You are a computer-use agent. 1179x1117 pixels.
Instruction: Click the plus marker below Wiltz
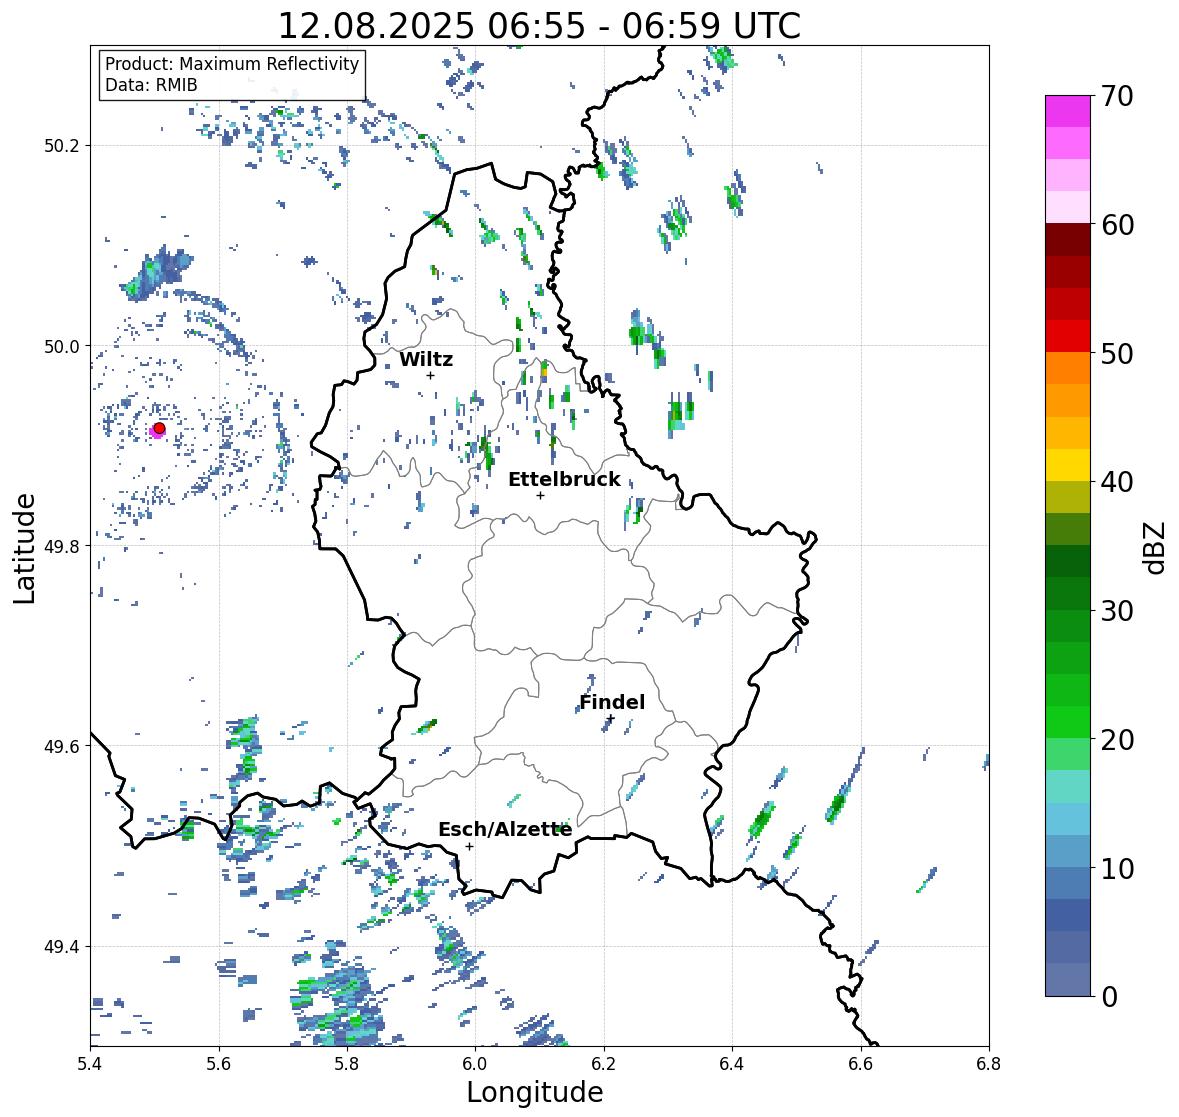[x=431, y=375]
